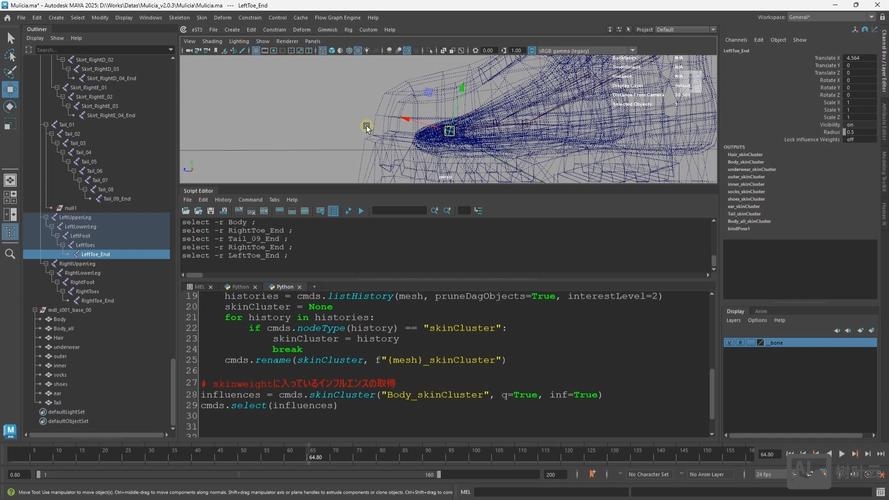Click the Translate X value field
889x500 pixels.
click(859, 58)
